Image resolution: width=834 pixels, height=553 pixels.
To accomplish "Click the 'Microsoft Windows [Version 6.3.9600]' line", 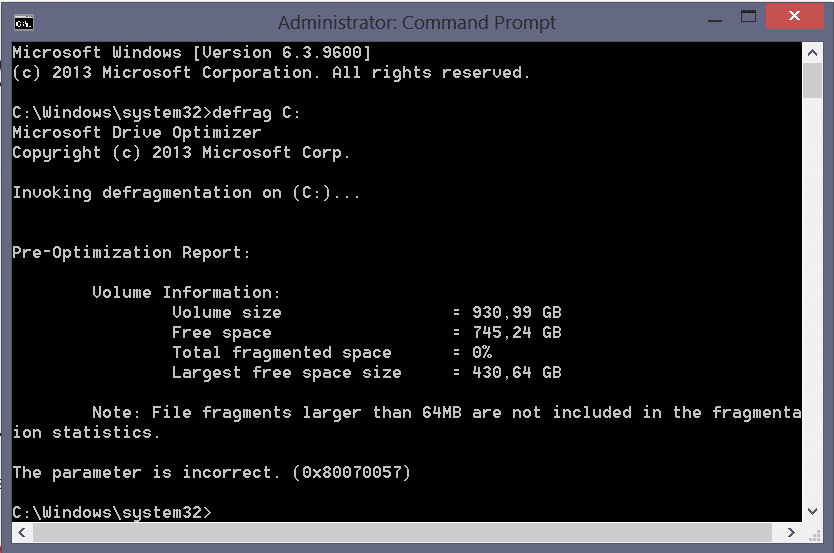I will tap(191, 53).
